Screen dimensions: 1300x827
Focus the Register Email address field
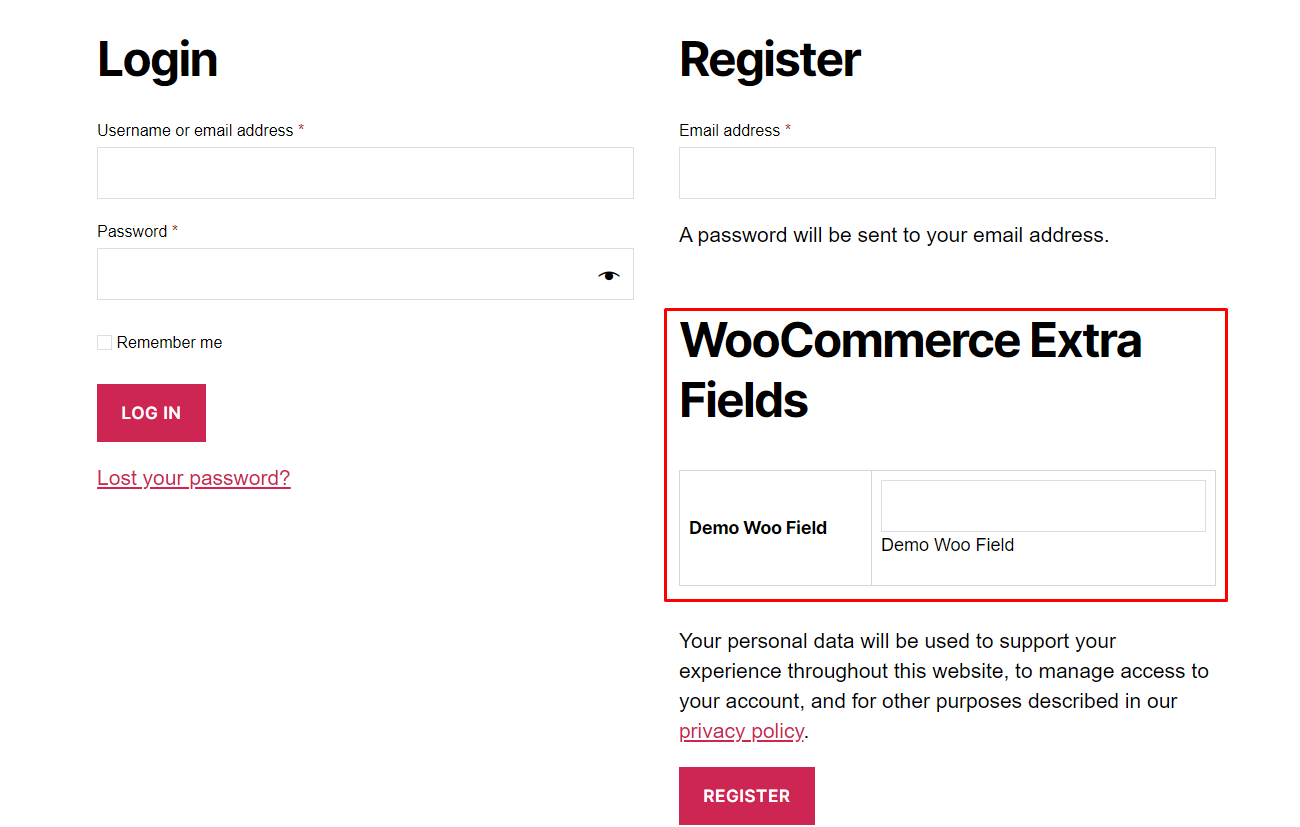pos(947,173)
